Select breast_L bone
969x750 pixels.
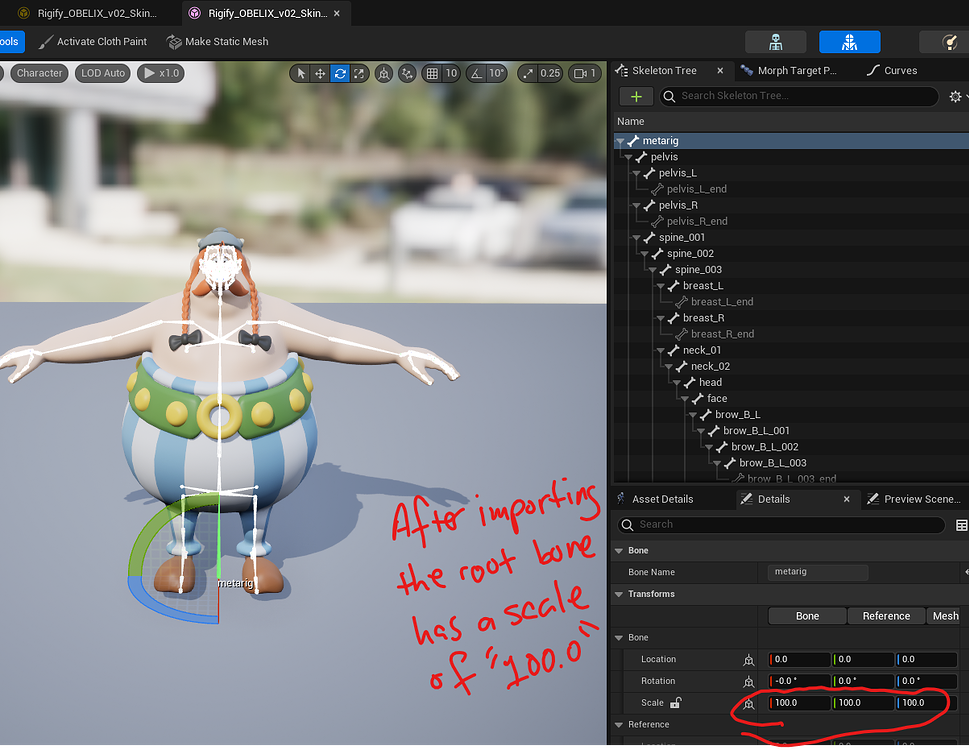[x=703, y=285]
